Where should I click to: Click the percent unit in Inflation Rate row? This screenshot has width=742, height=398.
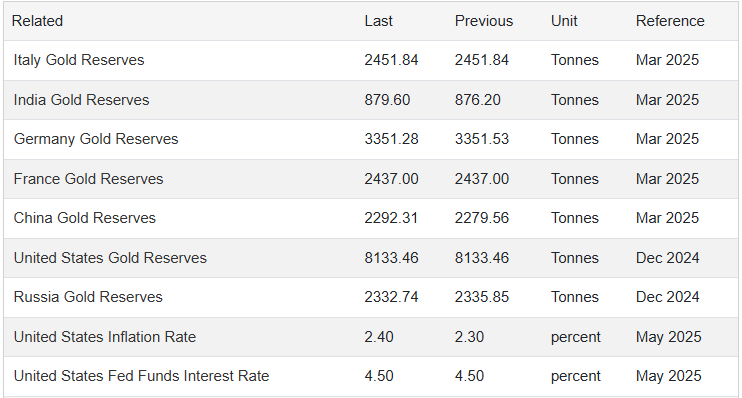[x=575, y=337]
